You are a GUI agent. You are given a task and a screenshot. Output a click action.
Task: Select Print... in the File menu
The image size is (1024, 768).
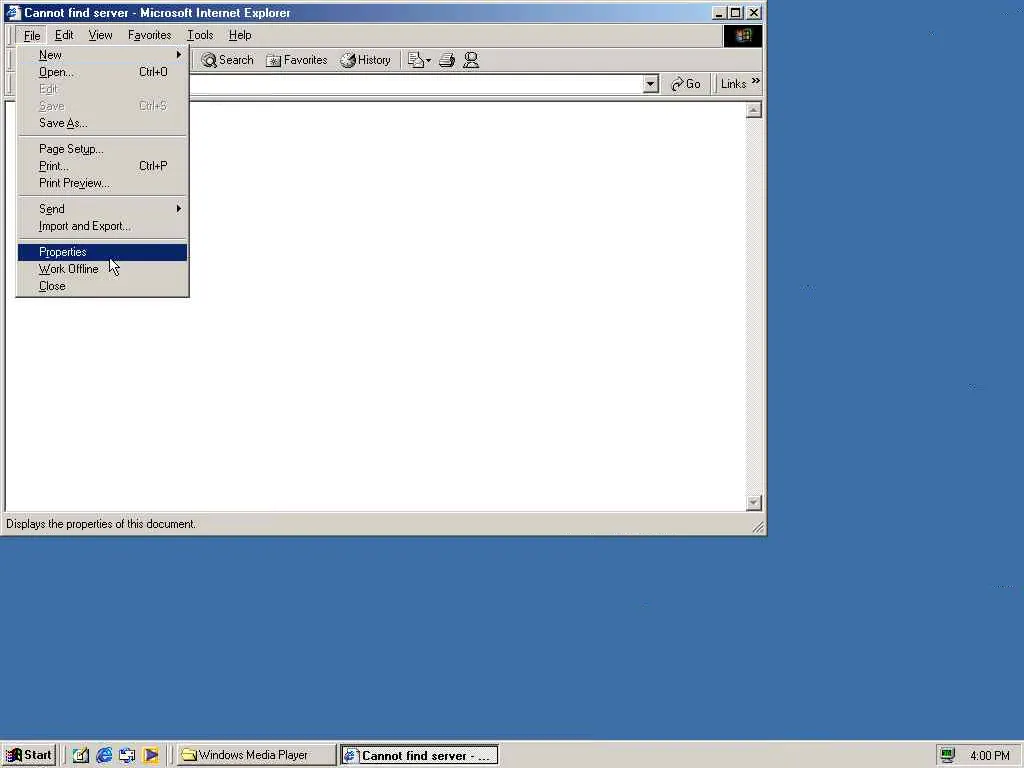coord(103,166)
